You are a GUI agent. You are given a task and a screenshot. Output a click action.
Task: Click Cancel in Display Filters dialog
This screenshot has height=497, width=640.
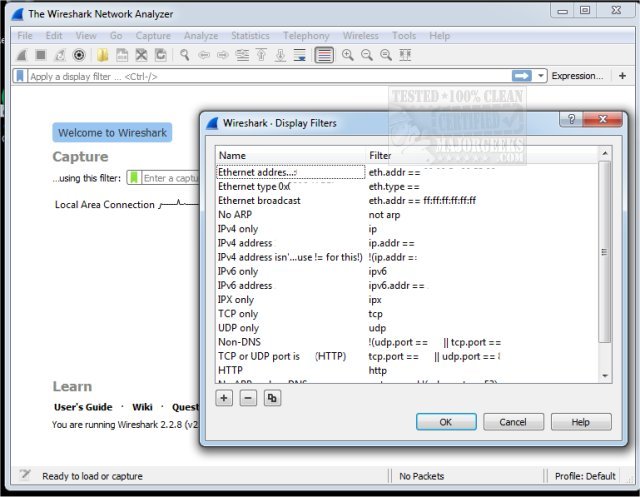click(x=513, y=422)
